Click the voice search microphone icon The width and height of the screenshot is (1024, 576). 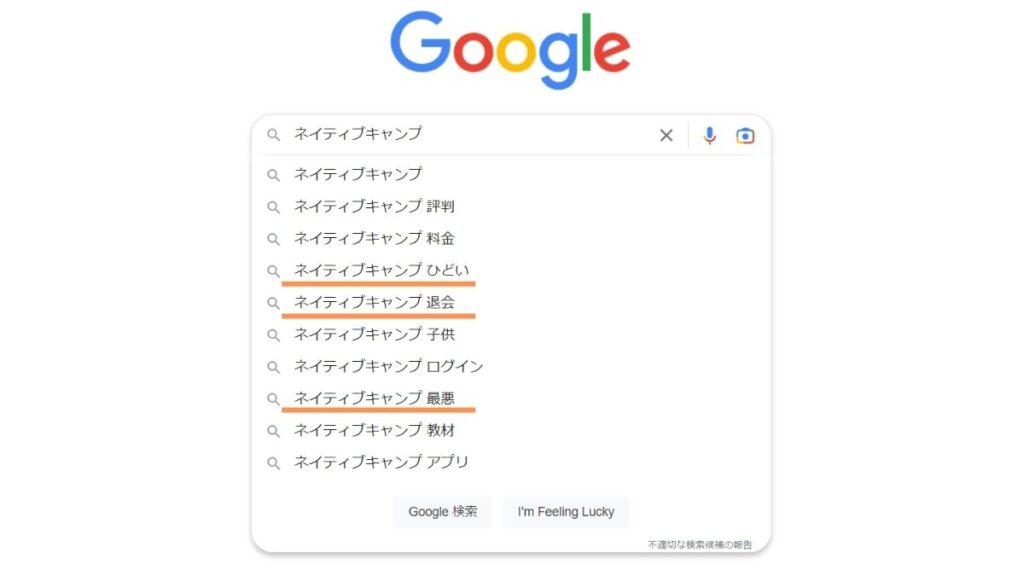coord(709,135)
